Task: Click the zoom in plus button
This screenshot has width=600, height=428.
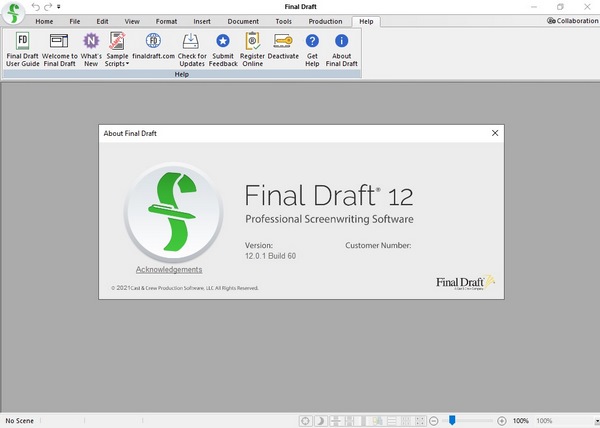Action: [502, 421]
